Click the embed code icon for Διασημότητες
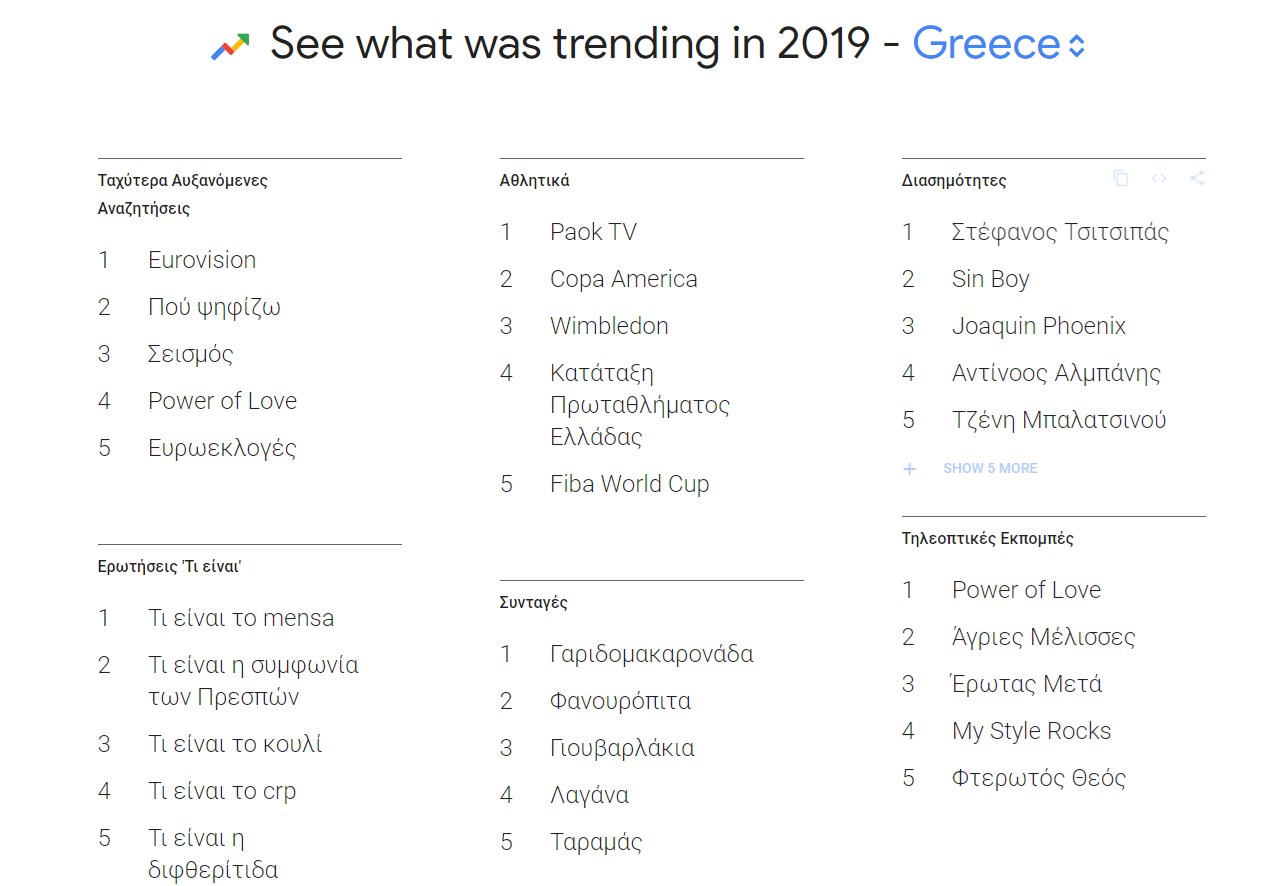 pyautogui.click(x=1159, y=178)
